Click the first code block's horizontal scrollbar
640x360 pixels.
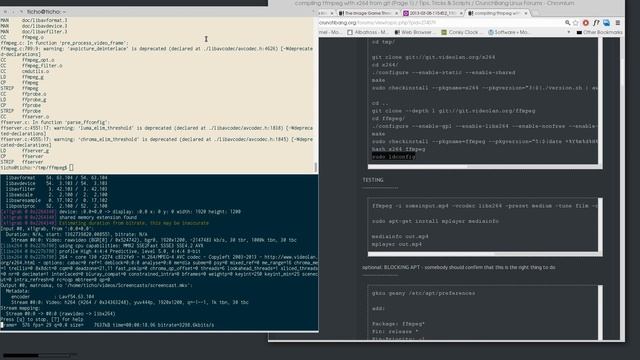[x=483, y=167]
